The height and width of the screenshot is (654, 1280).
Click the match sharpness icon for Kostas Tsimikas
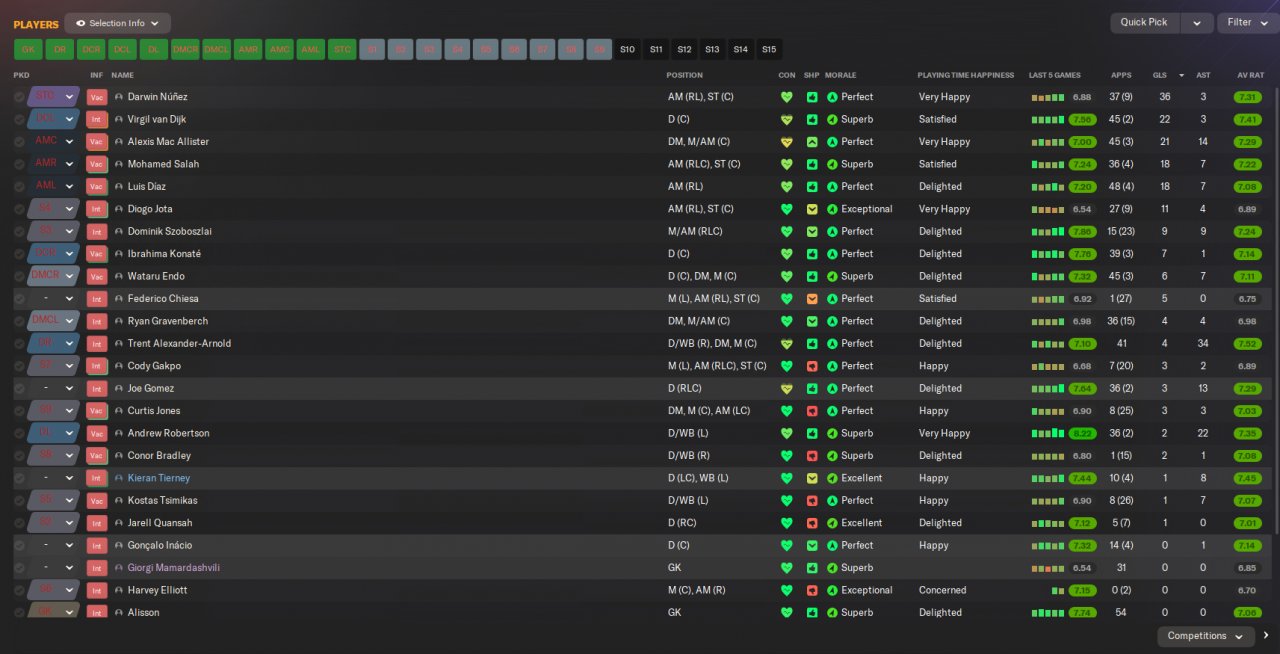[x=812, y=500]
